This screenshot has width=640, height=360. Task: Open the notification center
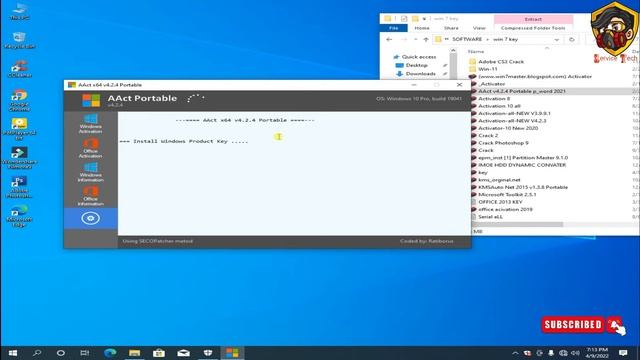(623, 353)
